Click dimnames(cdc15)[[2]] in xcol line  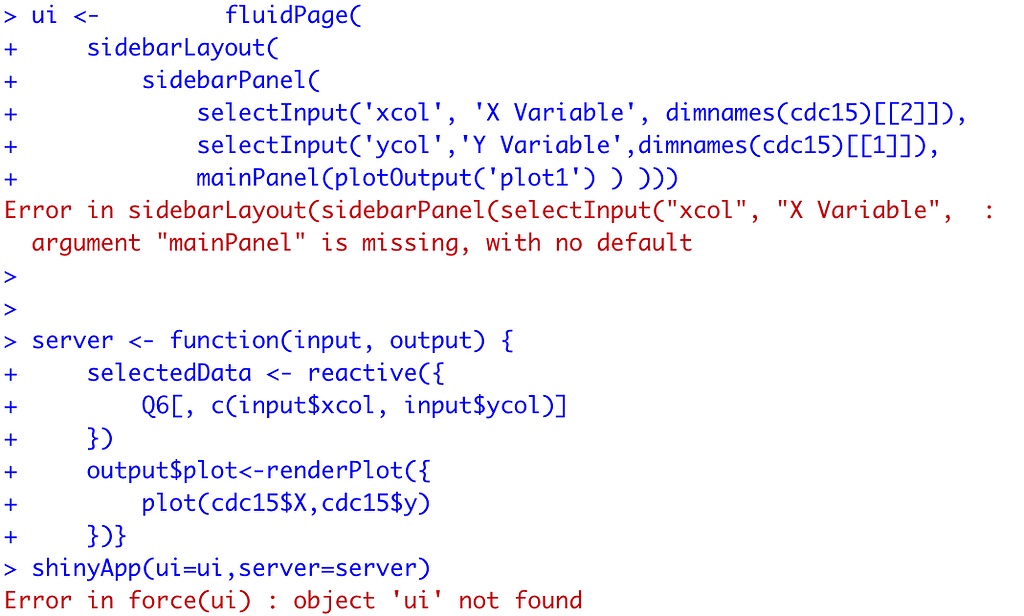809,114
